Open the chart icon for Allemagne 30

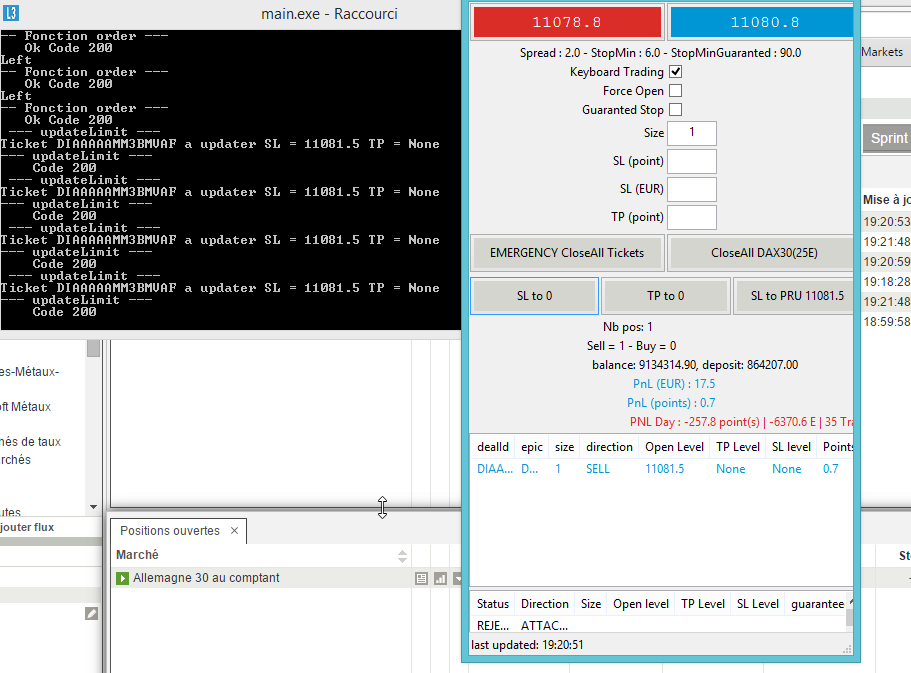point(440,578)
